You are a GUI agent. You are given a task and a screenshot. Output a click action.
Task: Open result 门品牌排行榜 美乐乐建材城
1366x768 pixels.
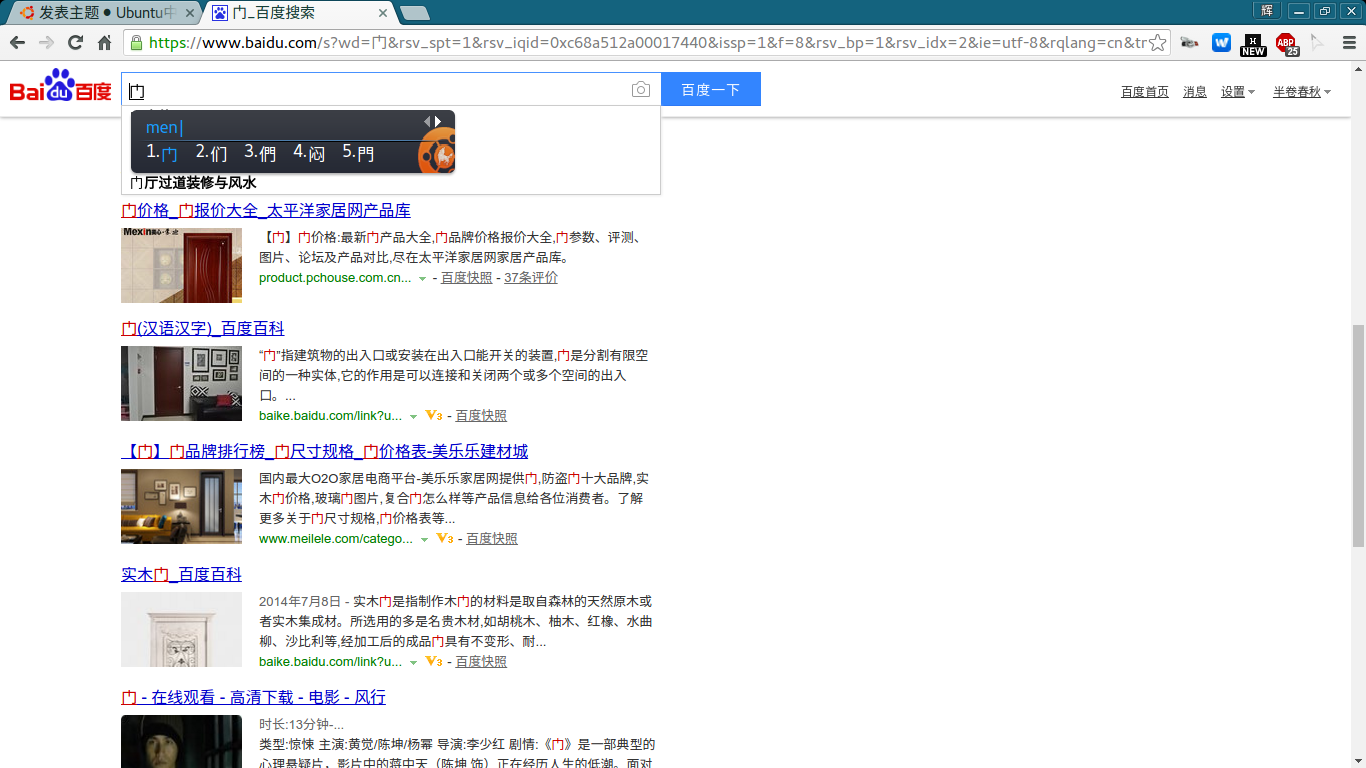pyautogui.click(x=324, y=451)
